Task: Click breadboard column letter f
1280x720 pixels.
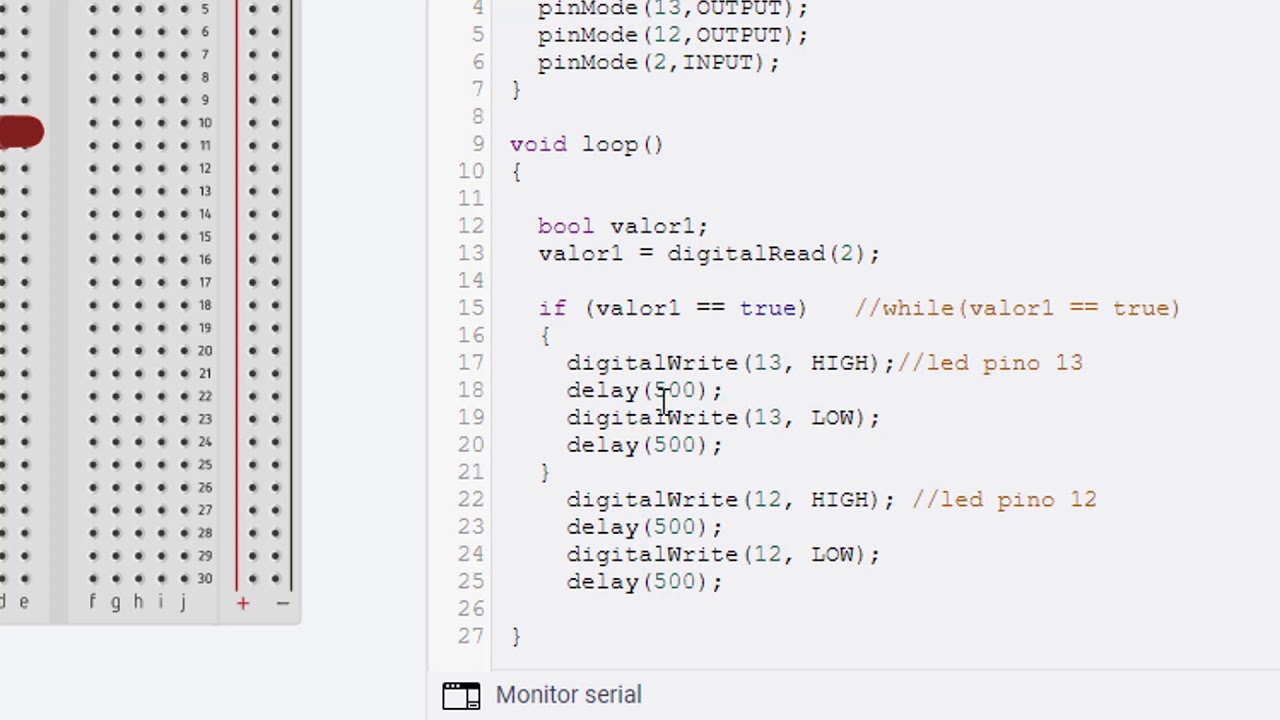Action: [92, 602]
